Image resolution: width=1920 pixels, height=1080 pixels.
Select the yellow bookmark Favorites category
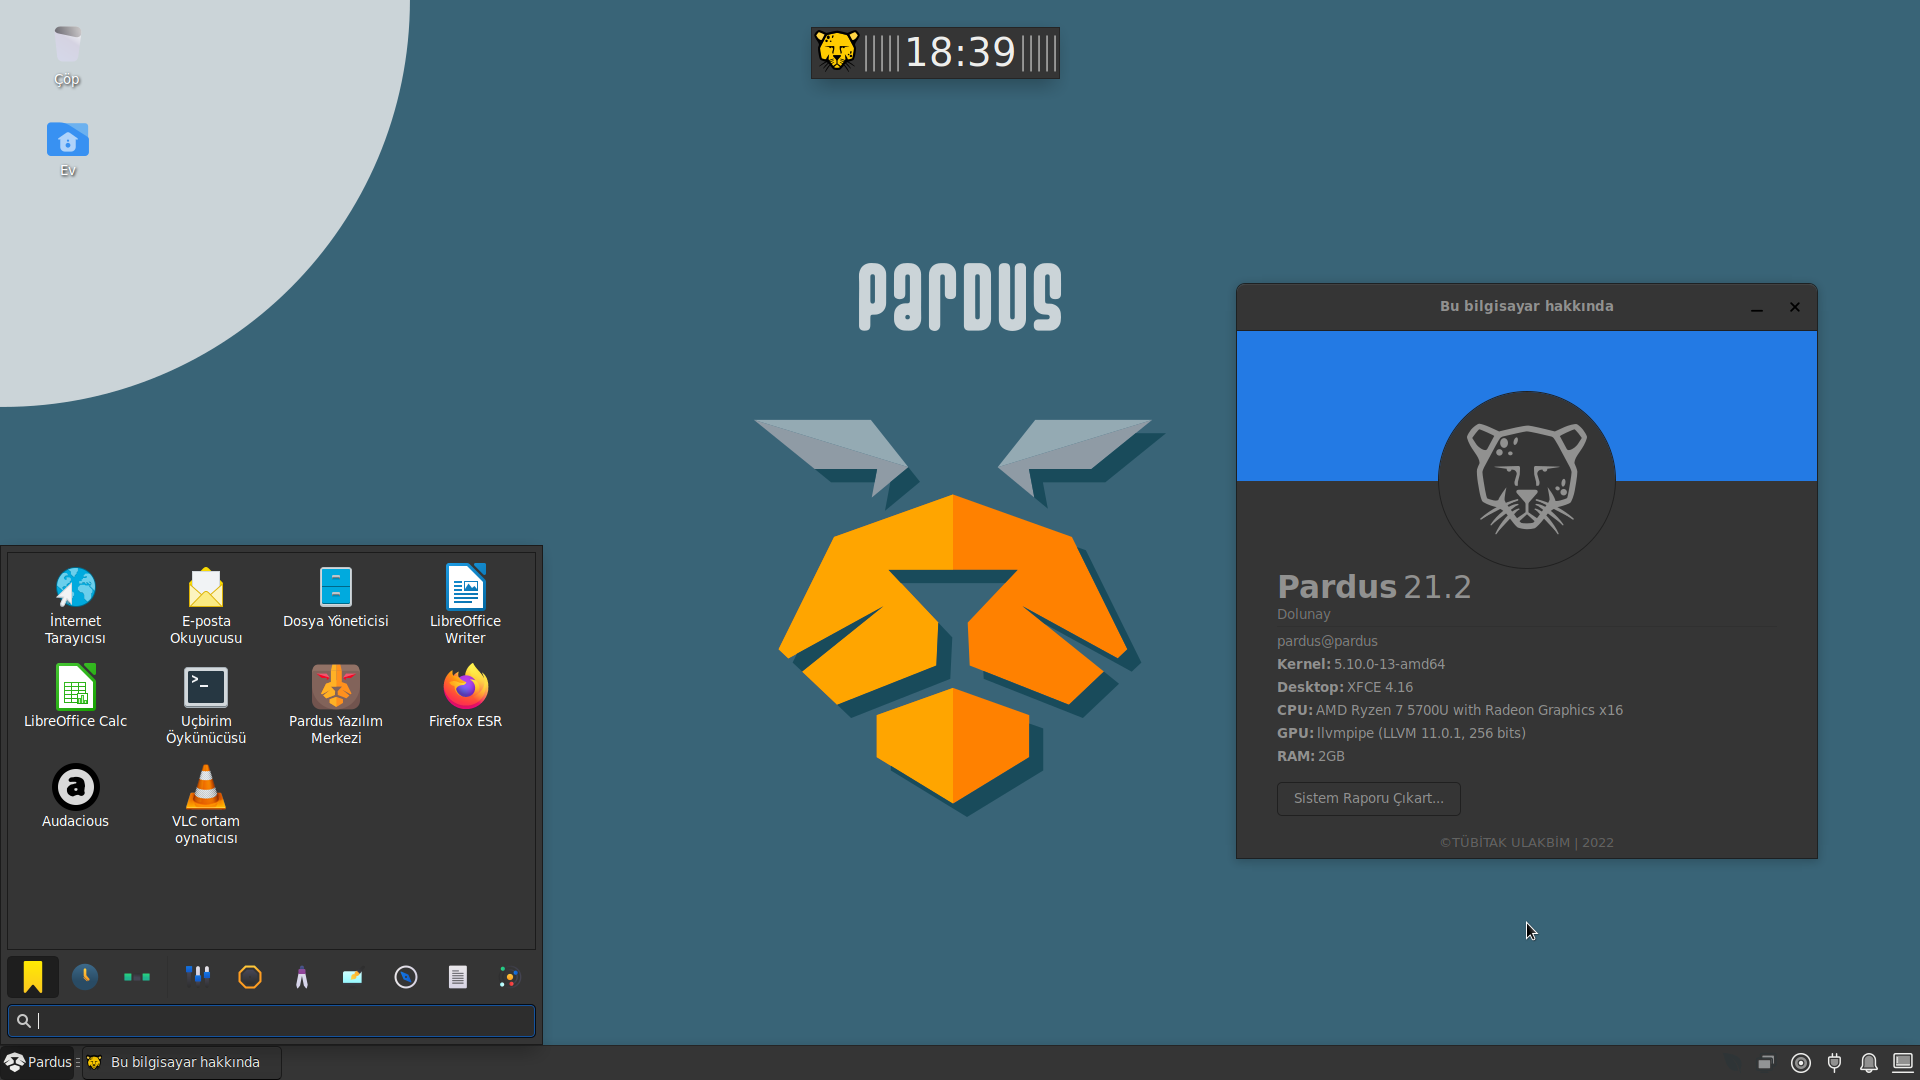33,977
